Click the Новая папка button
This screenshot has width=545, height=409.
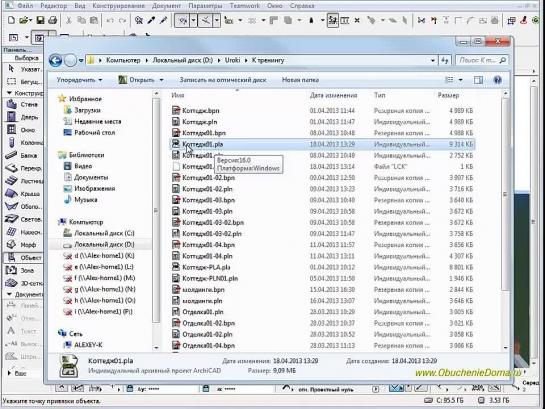pos(300,80)
